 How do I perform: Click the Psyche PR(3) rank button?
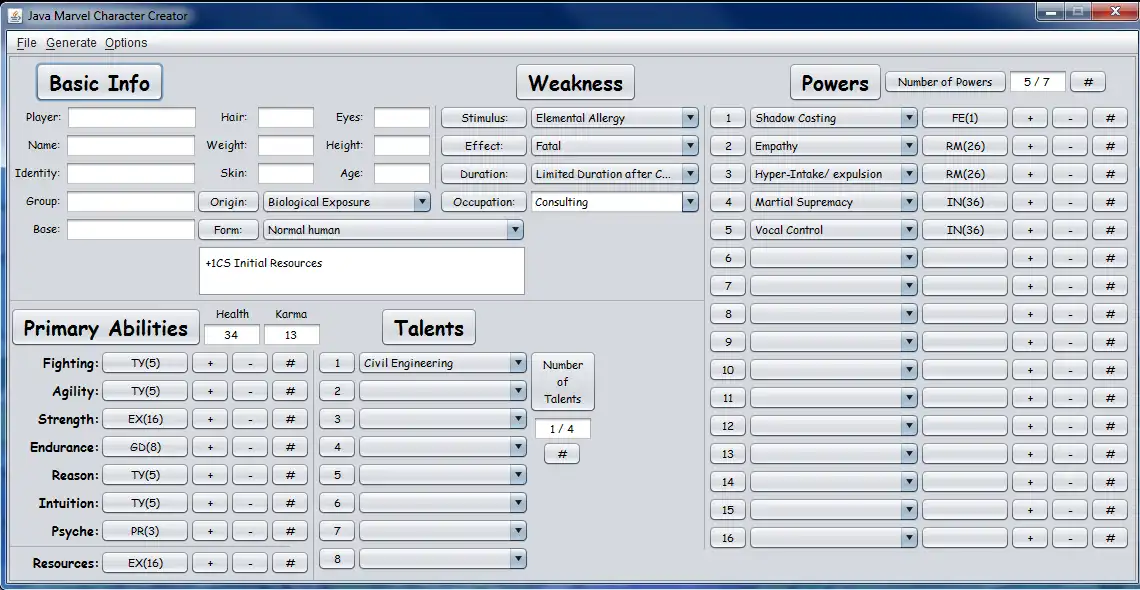pos(145,531)
